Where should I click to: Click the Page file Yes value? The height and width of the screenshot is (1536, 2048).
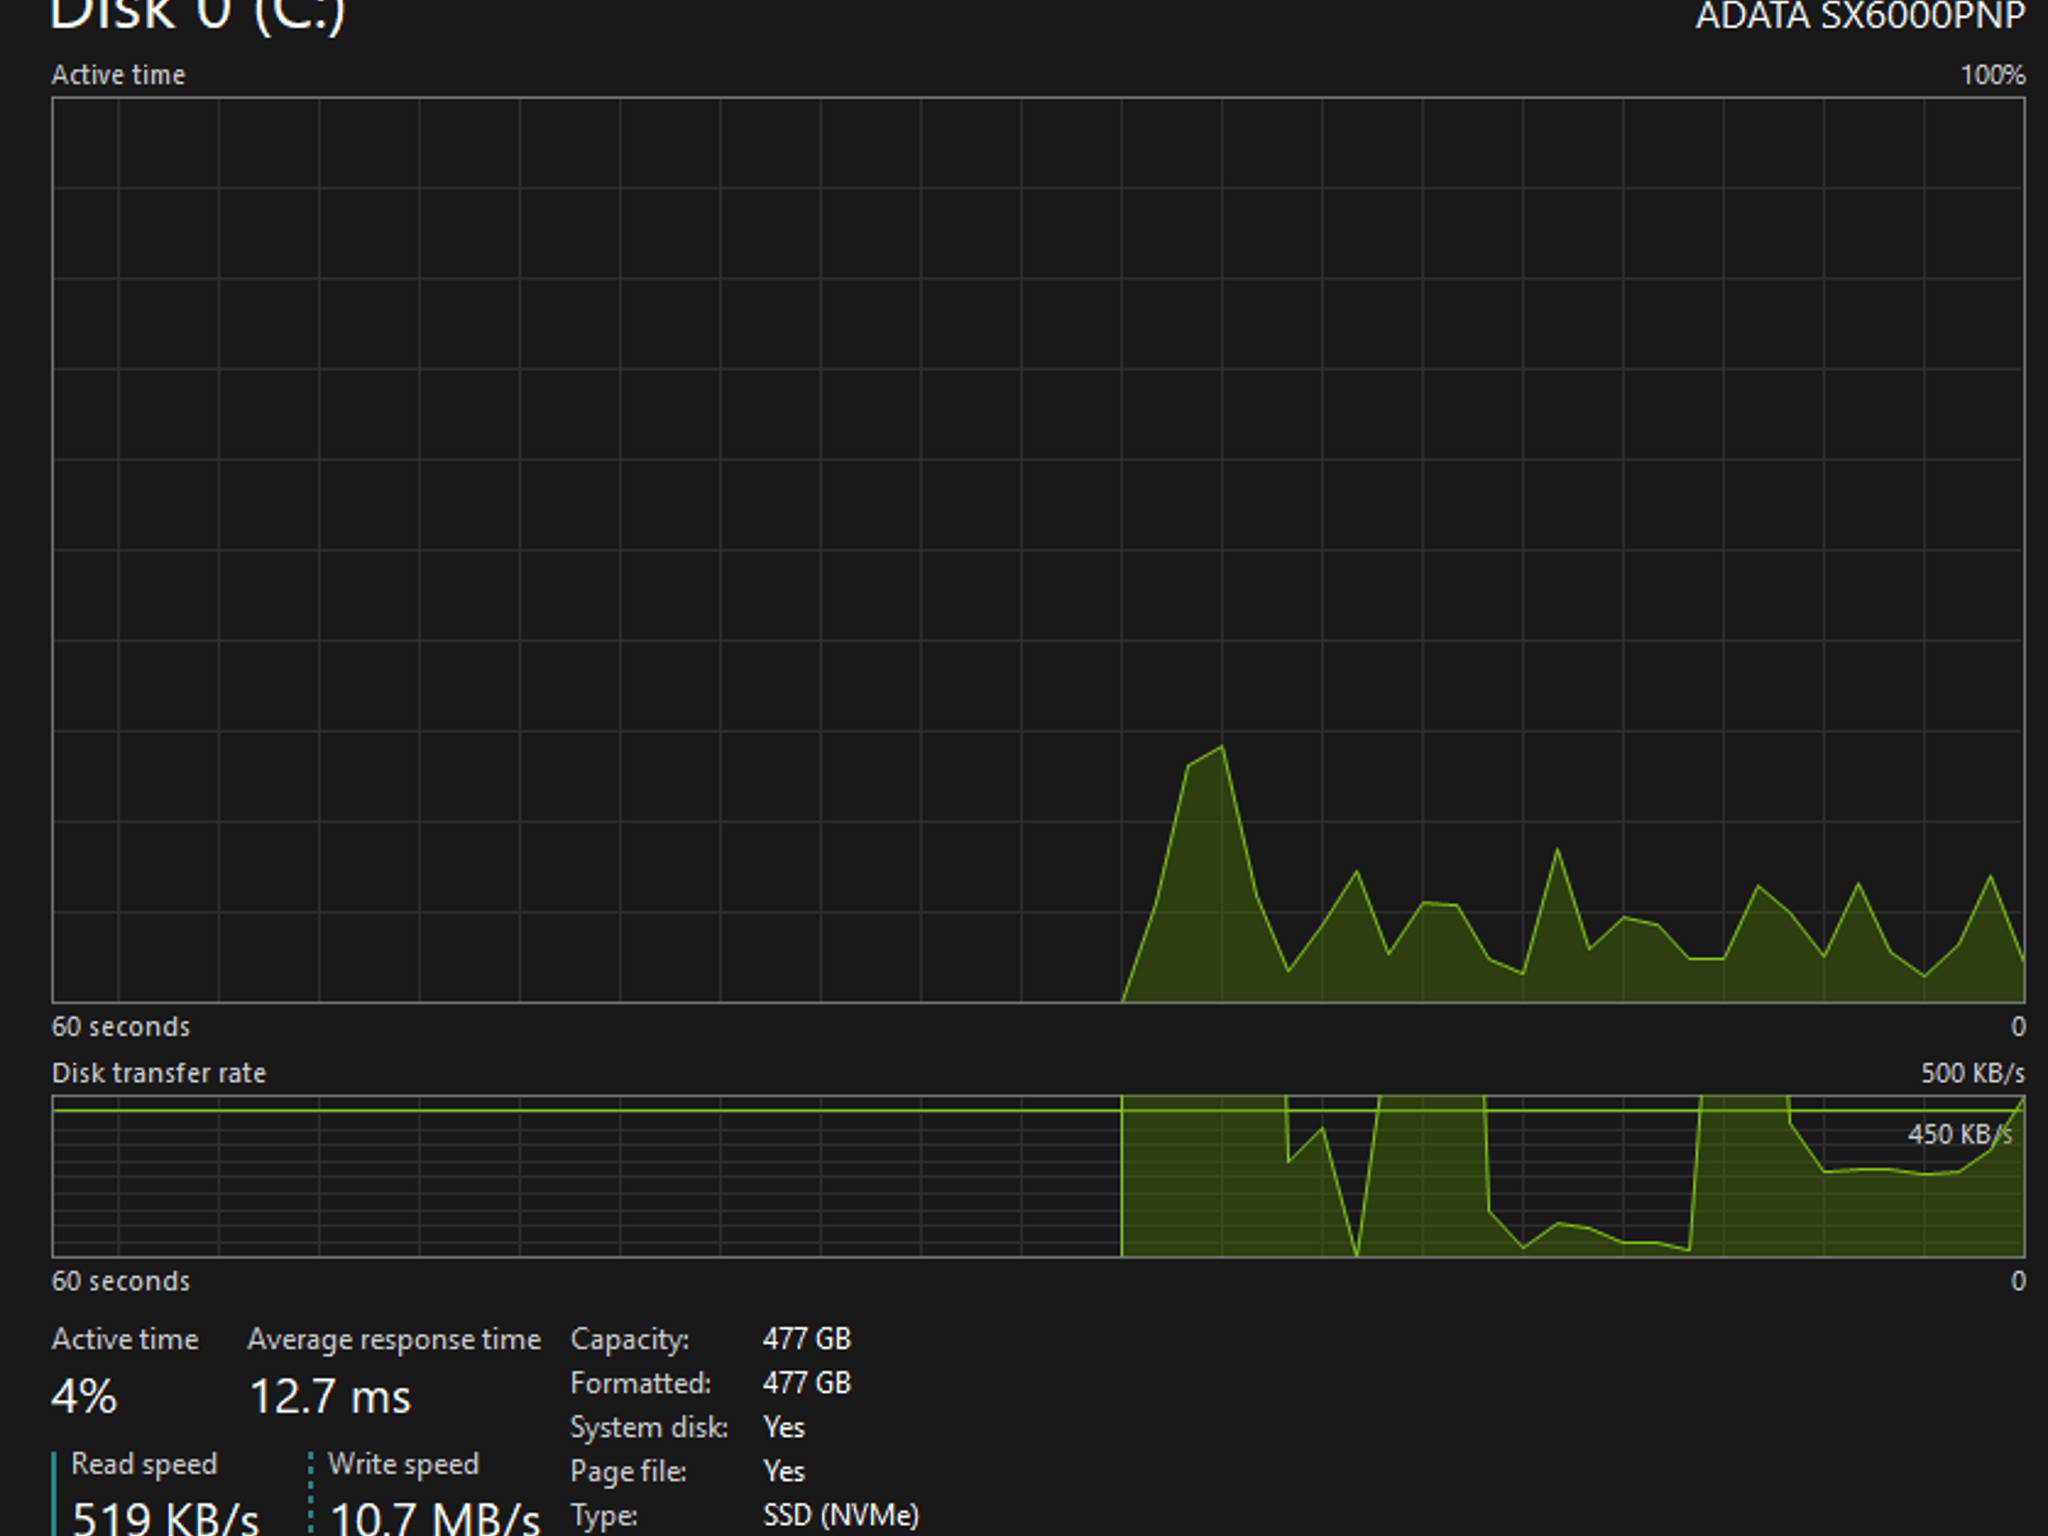[783, 1471]
